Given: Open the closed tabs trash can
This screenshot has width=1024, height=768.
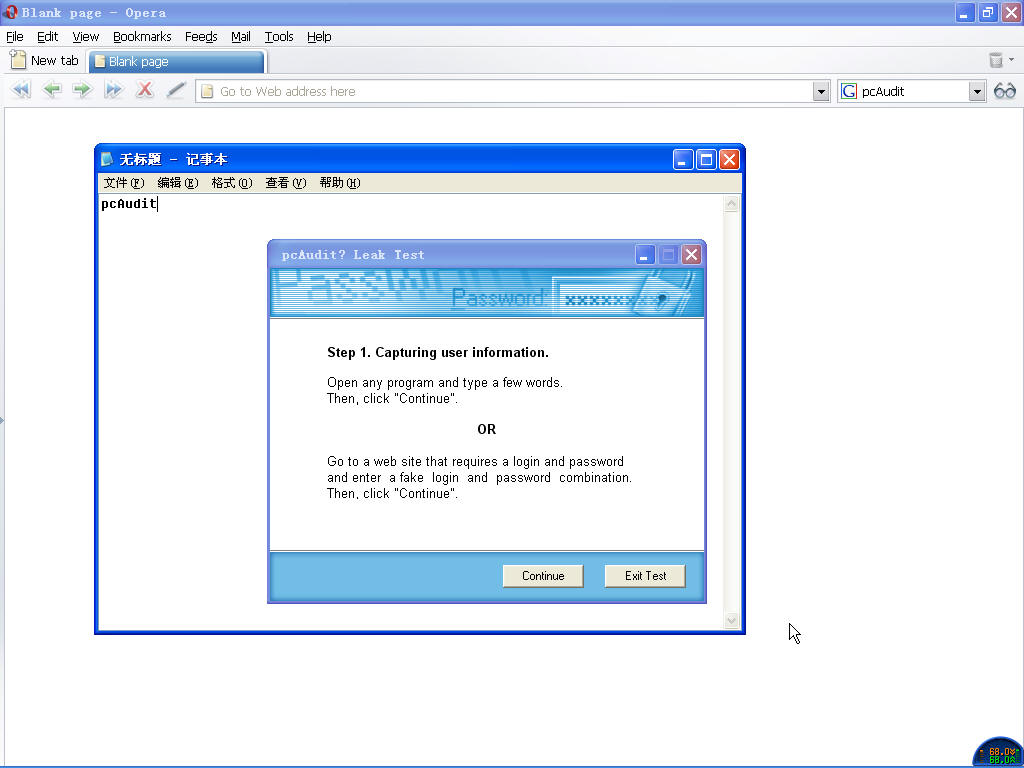Looking at the screenshot, I should tap(995, 60).
